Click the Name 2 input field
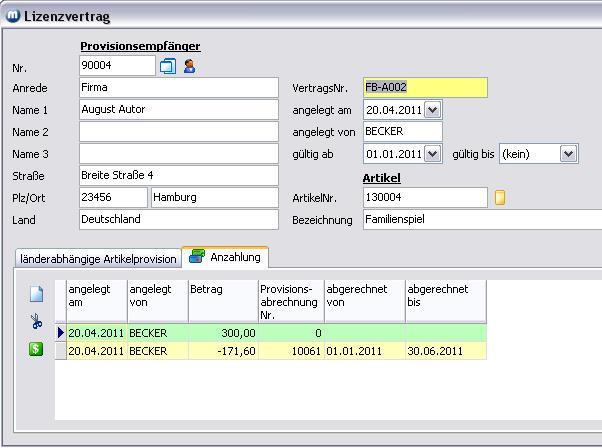 tap(178, 132)
